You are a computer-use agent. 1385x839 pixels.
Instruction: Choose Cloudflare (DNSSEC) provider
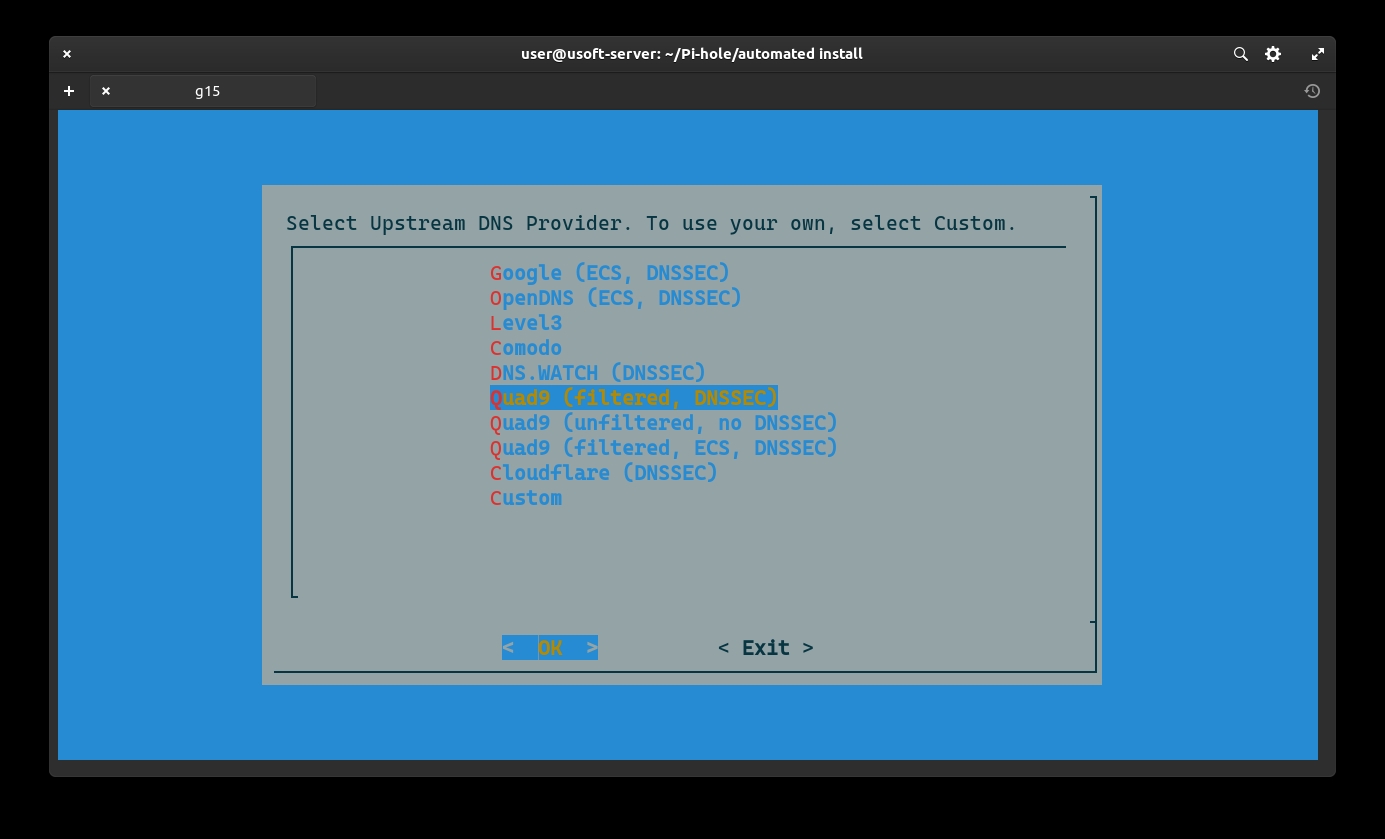click(x=604, y=473)
